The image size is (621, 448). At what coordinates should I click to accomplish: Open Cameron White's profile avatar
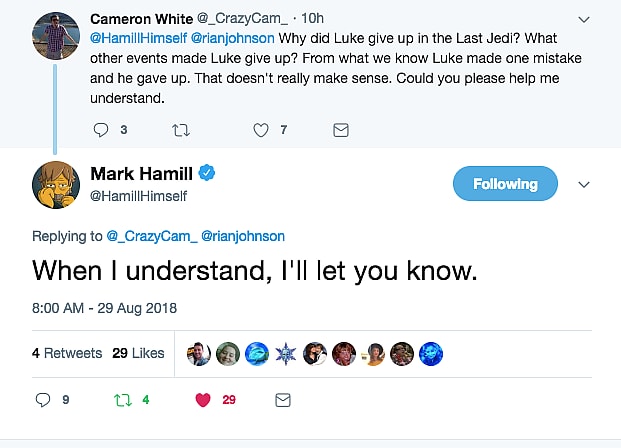(x=55, y=36)
